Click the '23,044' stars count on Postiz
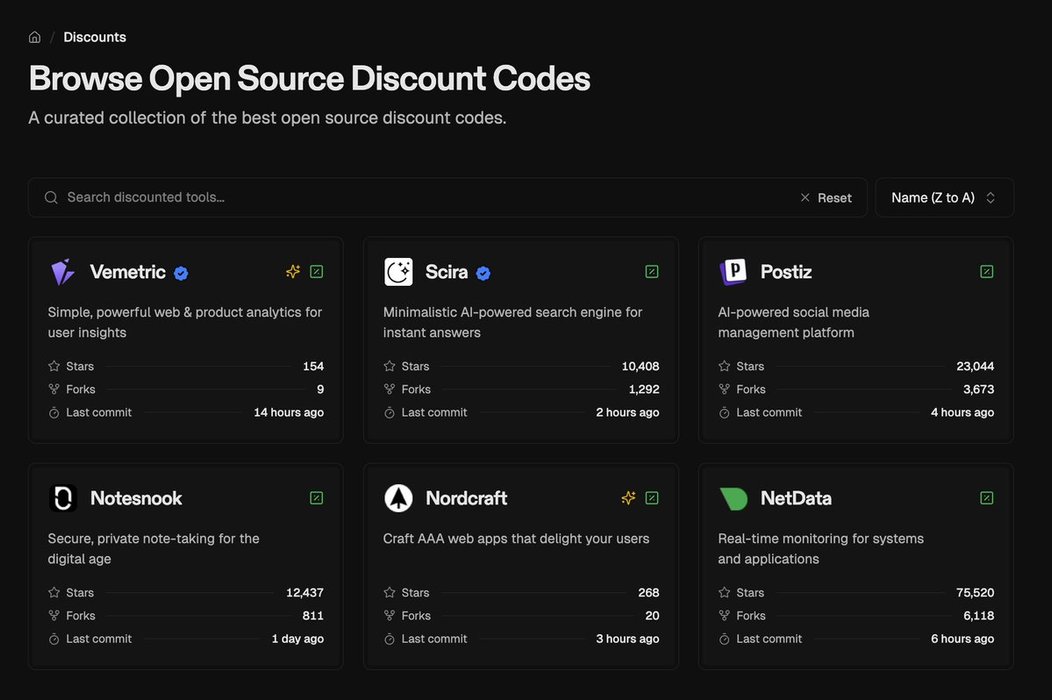 click(975, 366)
